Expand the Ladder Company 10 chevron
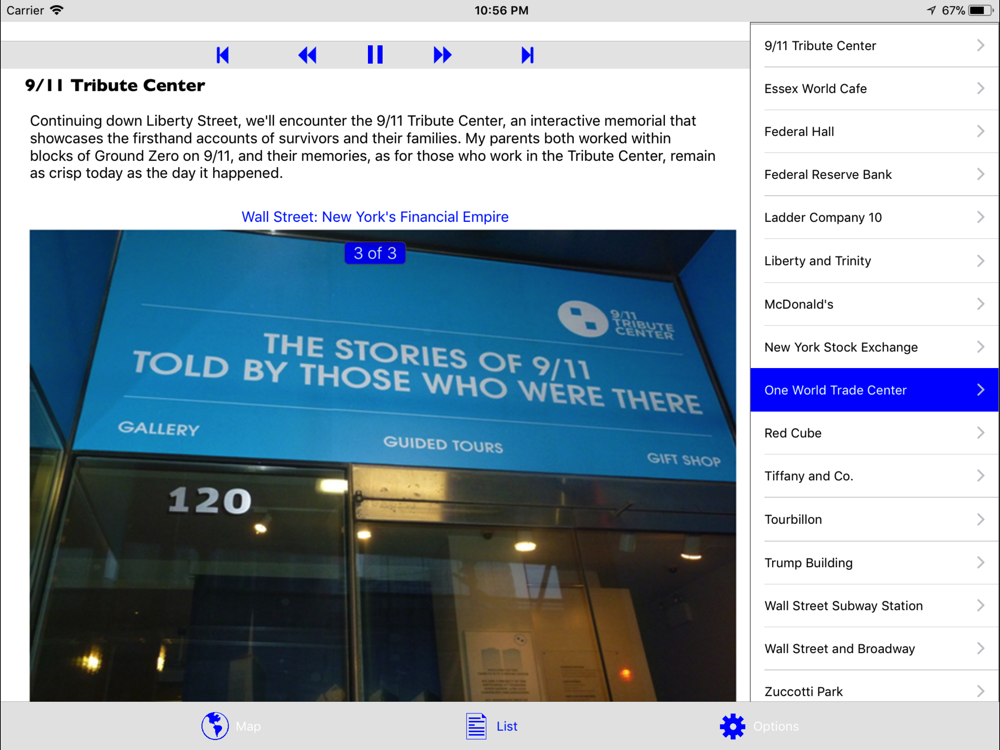 pyautogui.click(x=981, y=217)
